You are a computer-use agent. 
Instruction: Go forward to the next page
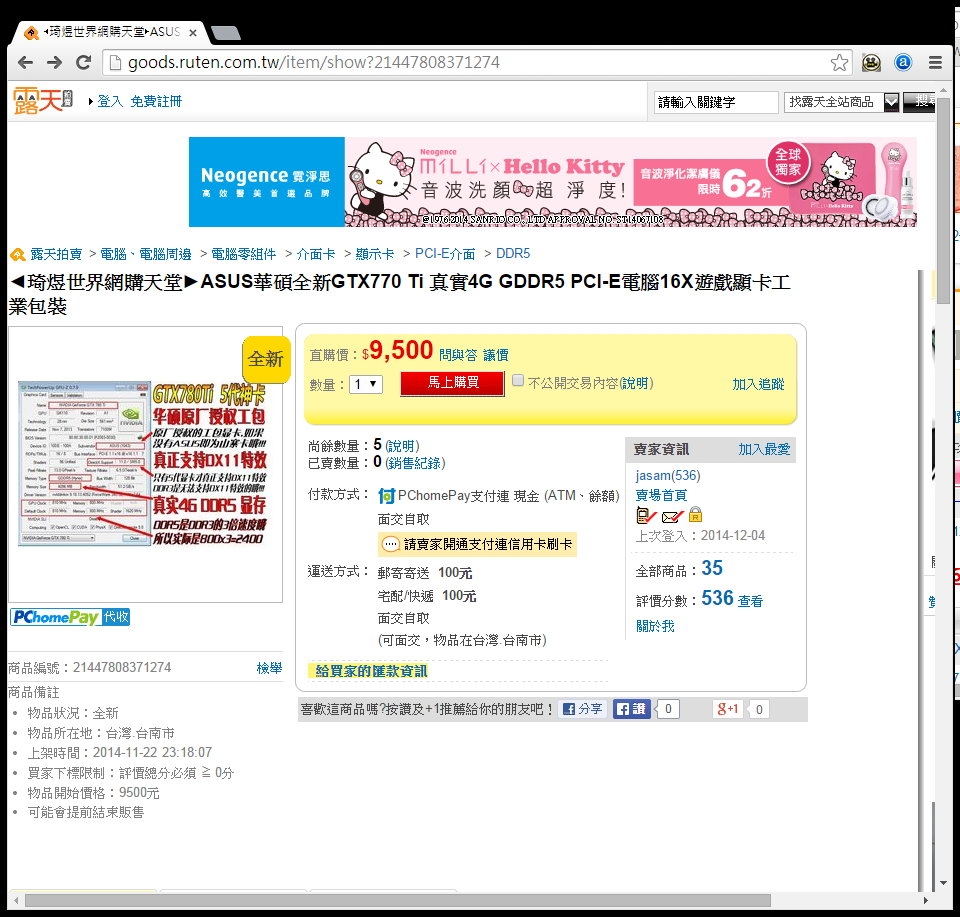(x=54, y=62)
